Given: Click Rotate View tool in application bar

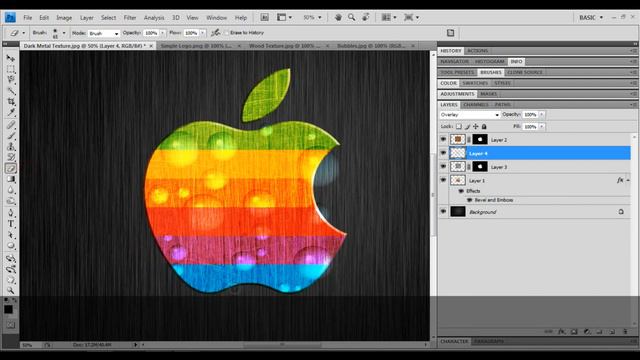Looking at the screenshot, I should [365, 18].
